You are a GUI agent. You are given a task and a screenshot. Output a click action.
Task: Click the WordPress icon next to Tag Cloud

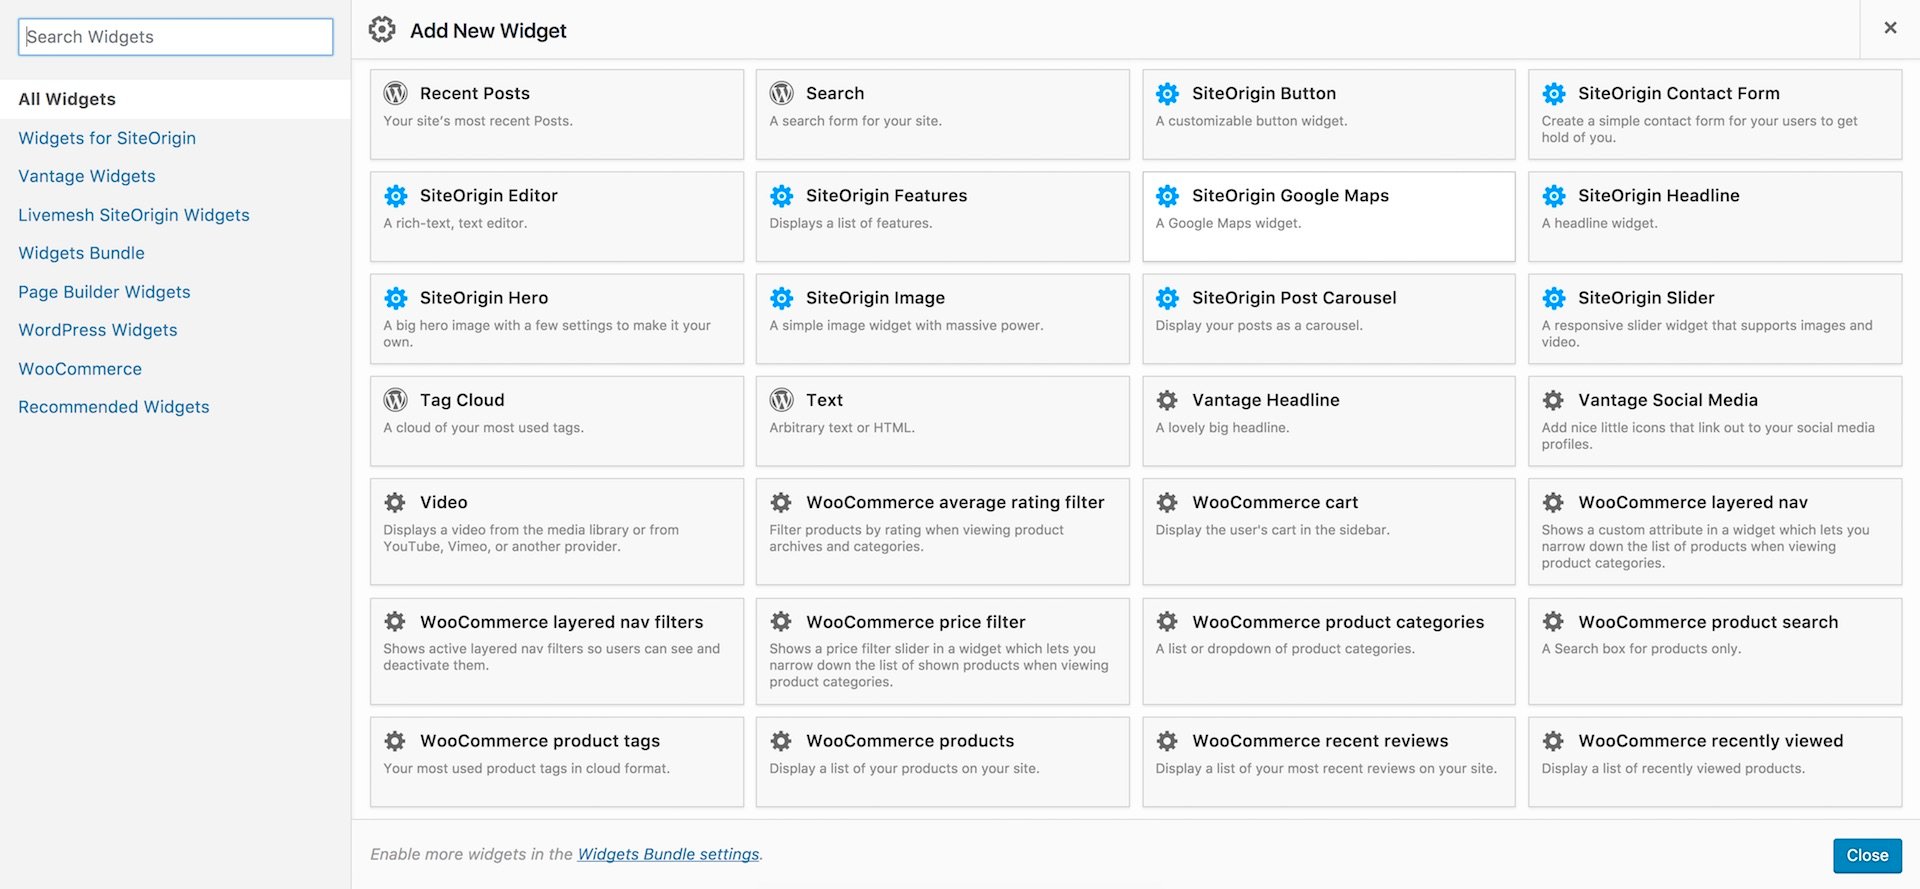395,400
